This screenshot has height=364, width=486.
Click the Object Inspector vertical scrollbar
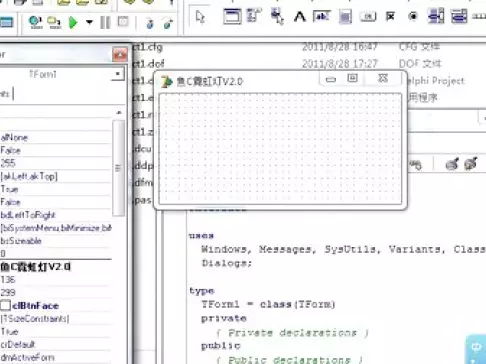[x=118, y=168]
